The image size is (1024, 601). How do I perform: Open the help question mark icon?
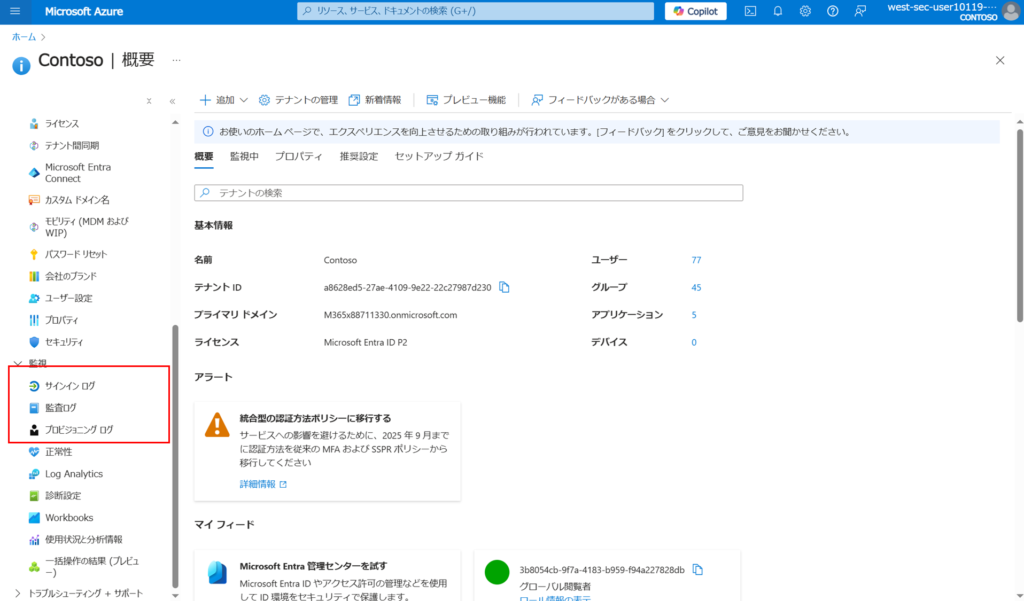coord(833,11)
